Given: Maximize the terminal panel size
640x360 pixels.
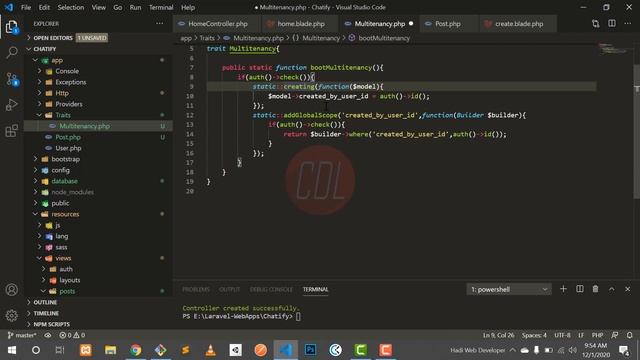Looking at the screenshot, I should (x=611, y=289).
